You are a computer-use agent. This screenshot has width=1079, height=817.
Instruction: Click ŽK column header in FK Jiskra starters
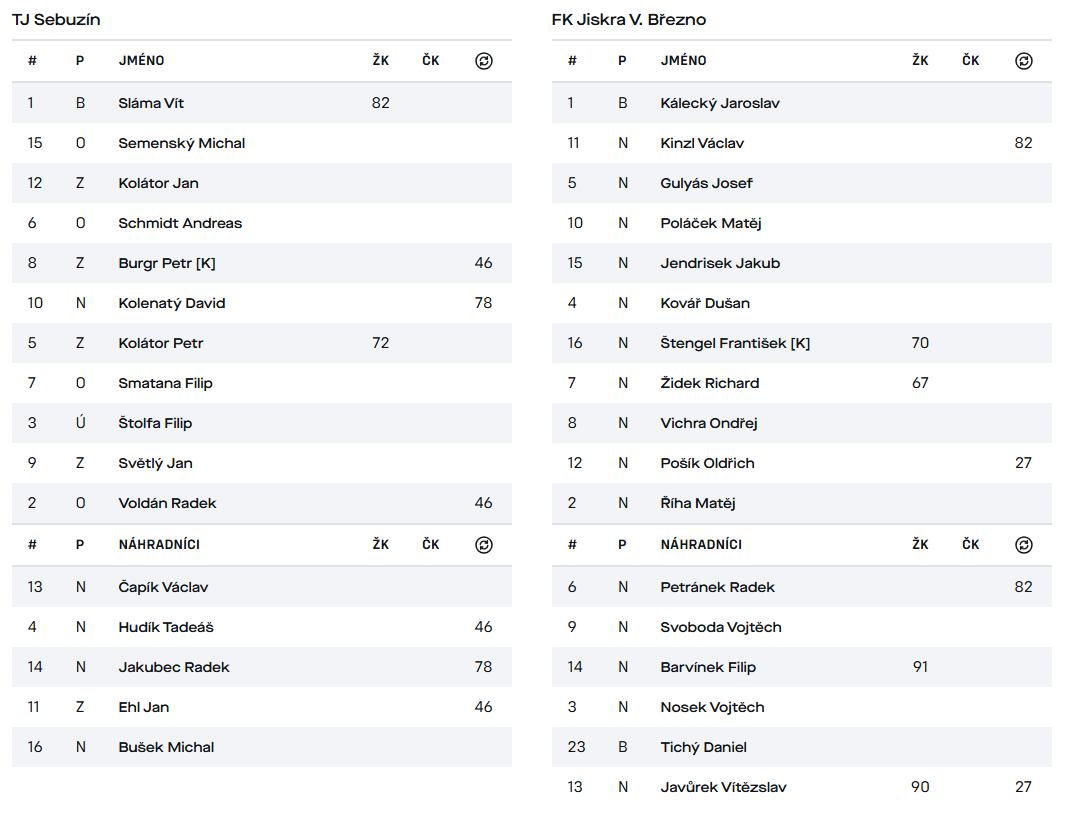click(920, 61)
